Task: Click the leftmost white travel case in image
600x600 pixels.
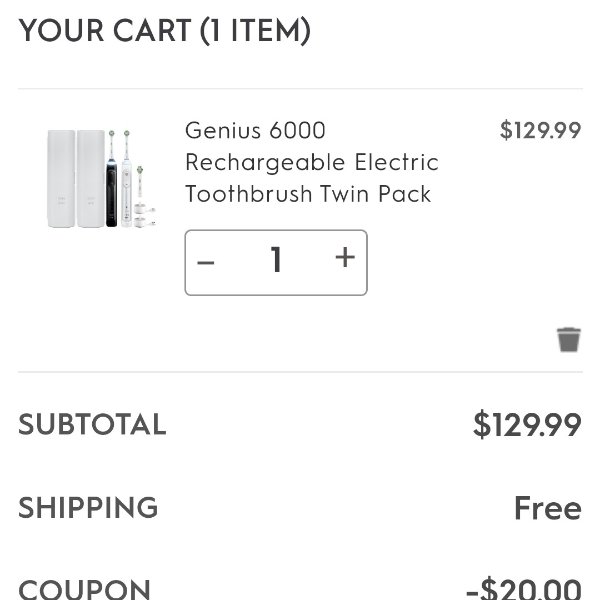Action: click(x=61, y=179)
